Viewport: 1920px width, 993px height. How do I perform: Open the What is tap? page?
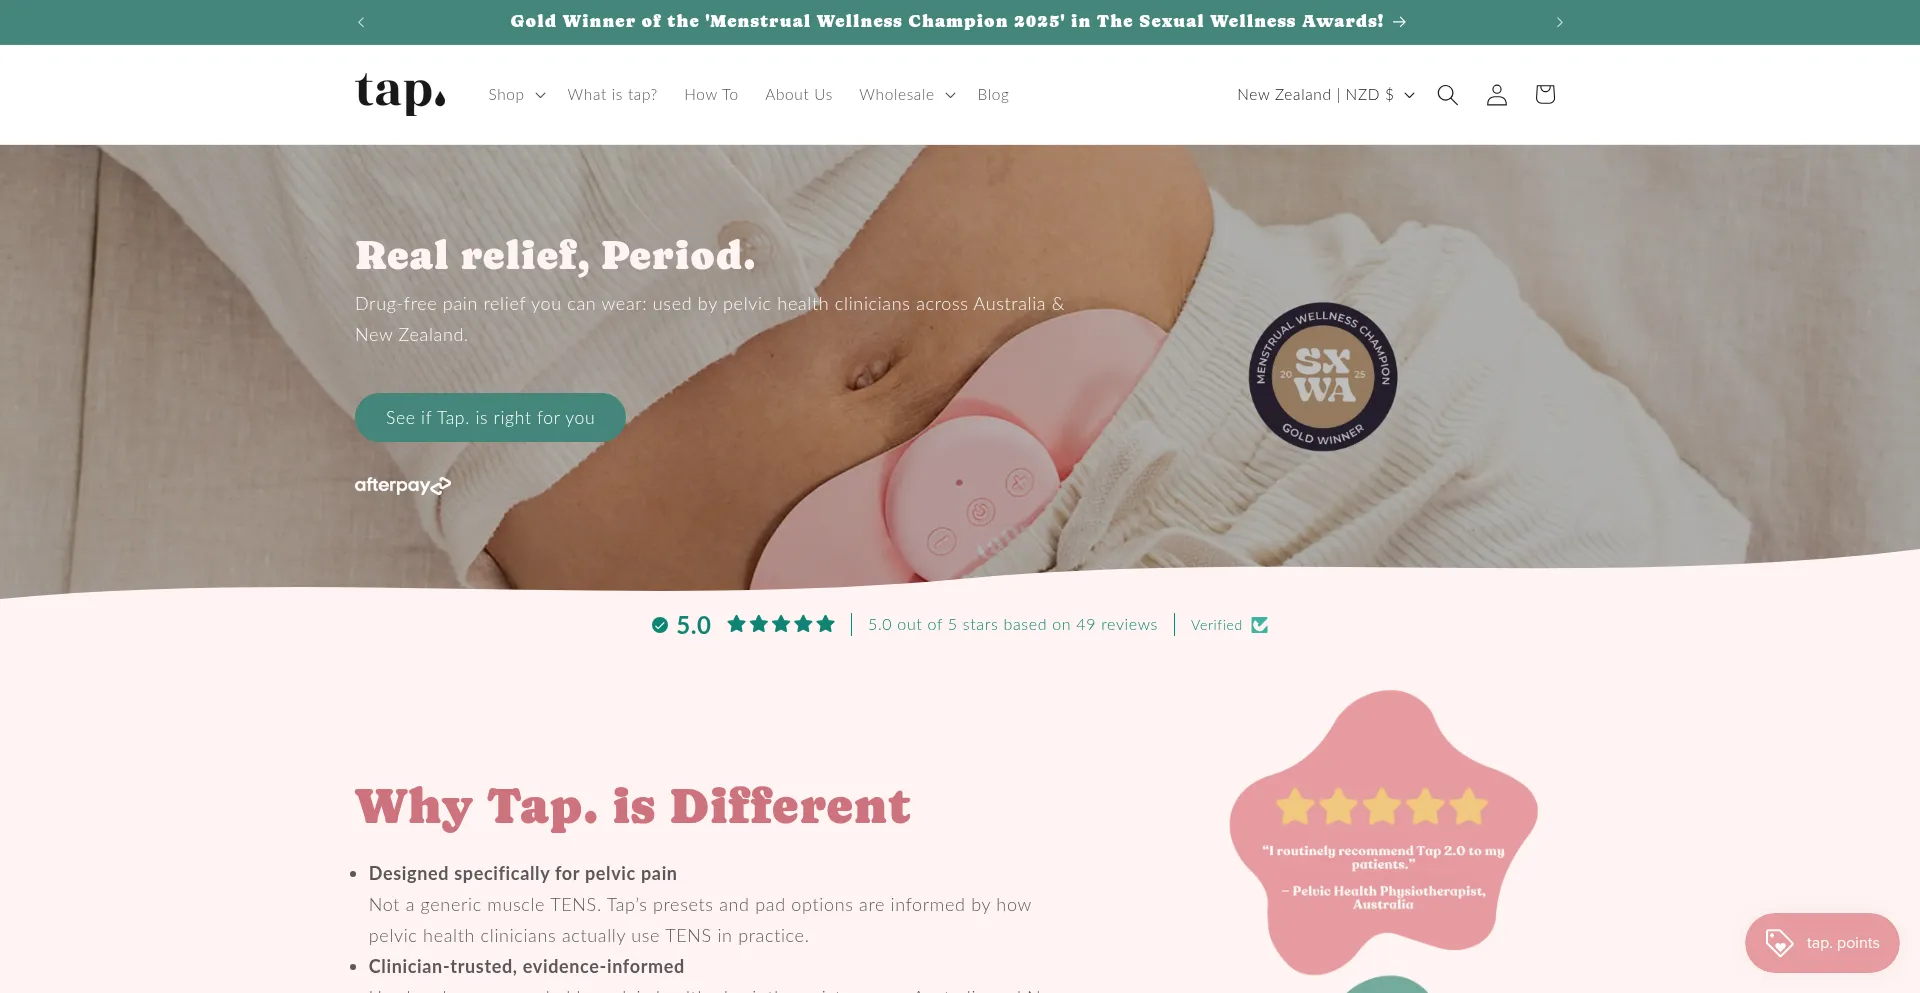point(612,95)
